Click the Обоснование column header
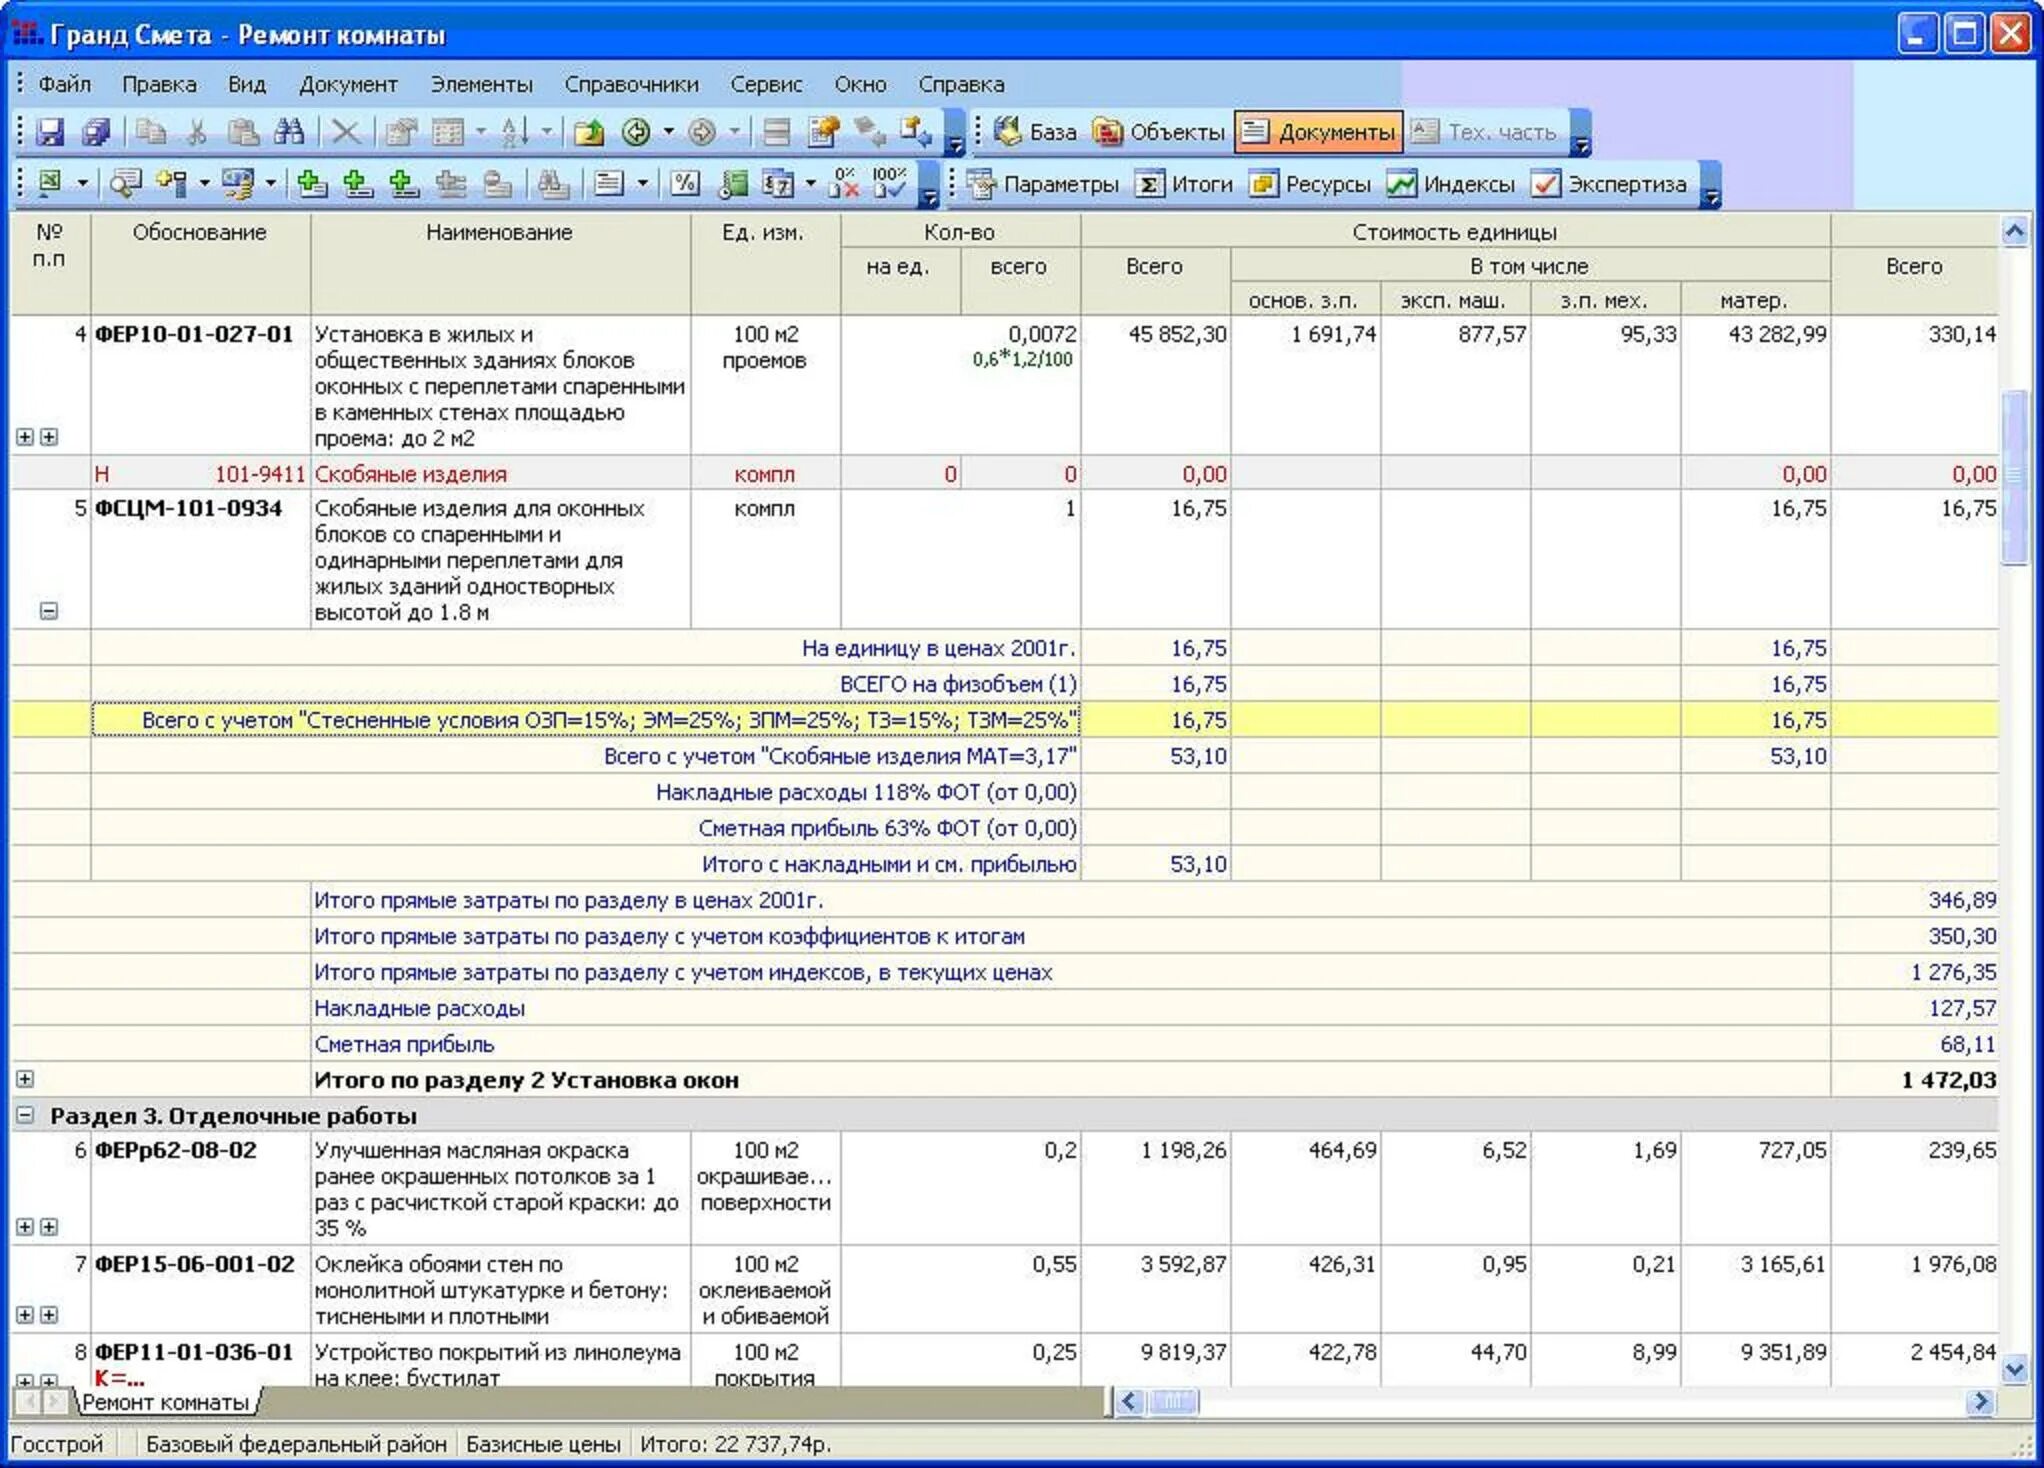 (x=200, y=263)
